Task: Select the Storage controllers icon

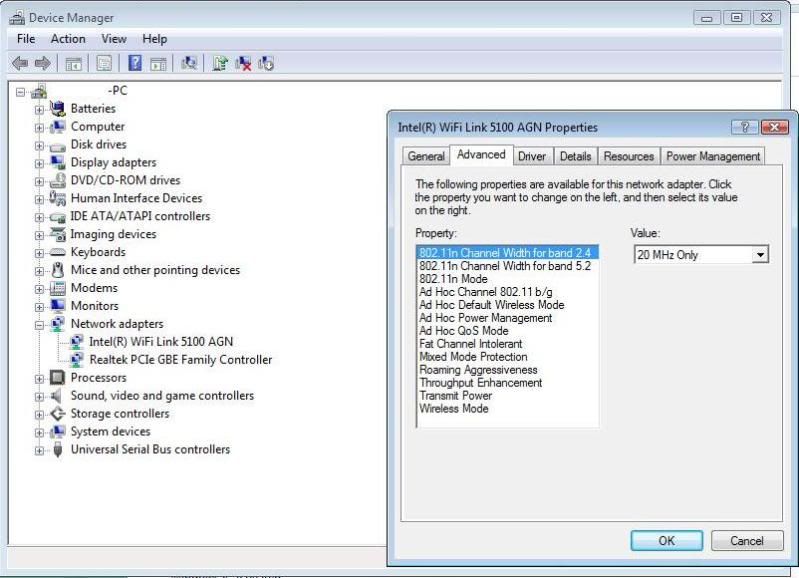Action: coord(58,413)
